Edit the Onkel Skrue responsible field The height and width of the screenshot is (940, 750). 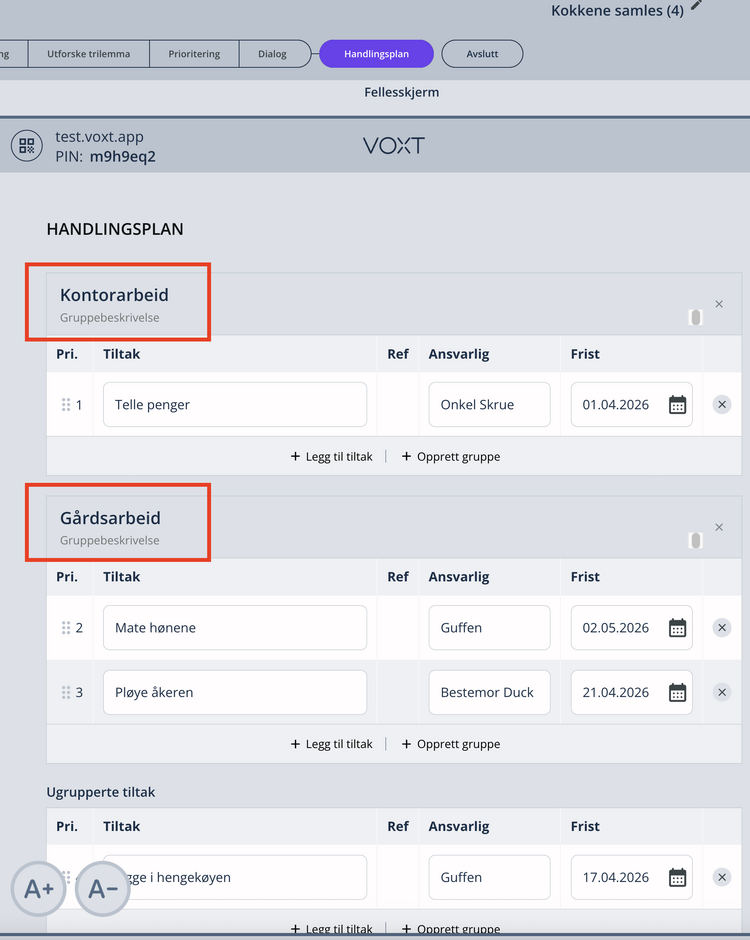pyautogui.click(x=489, y=405)
